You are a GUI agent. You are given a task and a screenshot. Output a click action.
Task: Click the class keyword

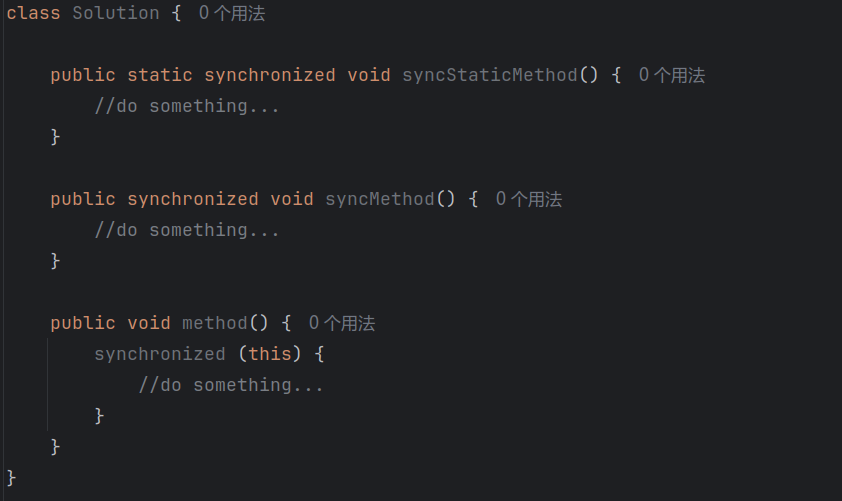pos(34,13)
